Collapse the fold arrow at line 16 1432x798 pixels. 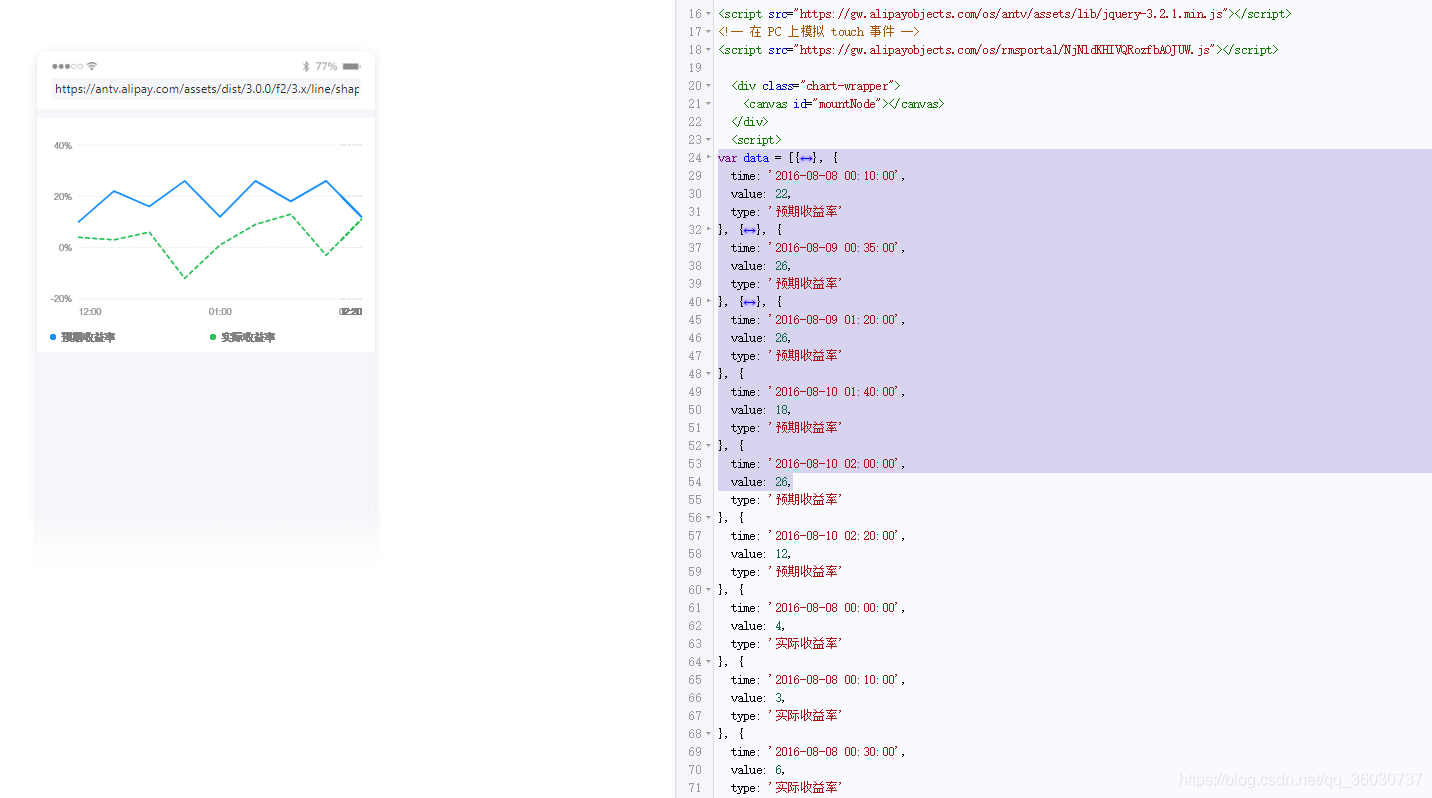tap(709, 14)
